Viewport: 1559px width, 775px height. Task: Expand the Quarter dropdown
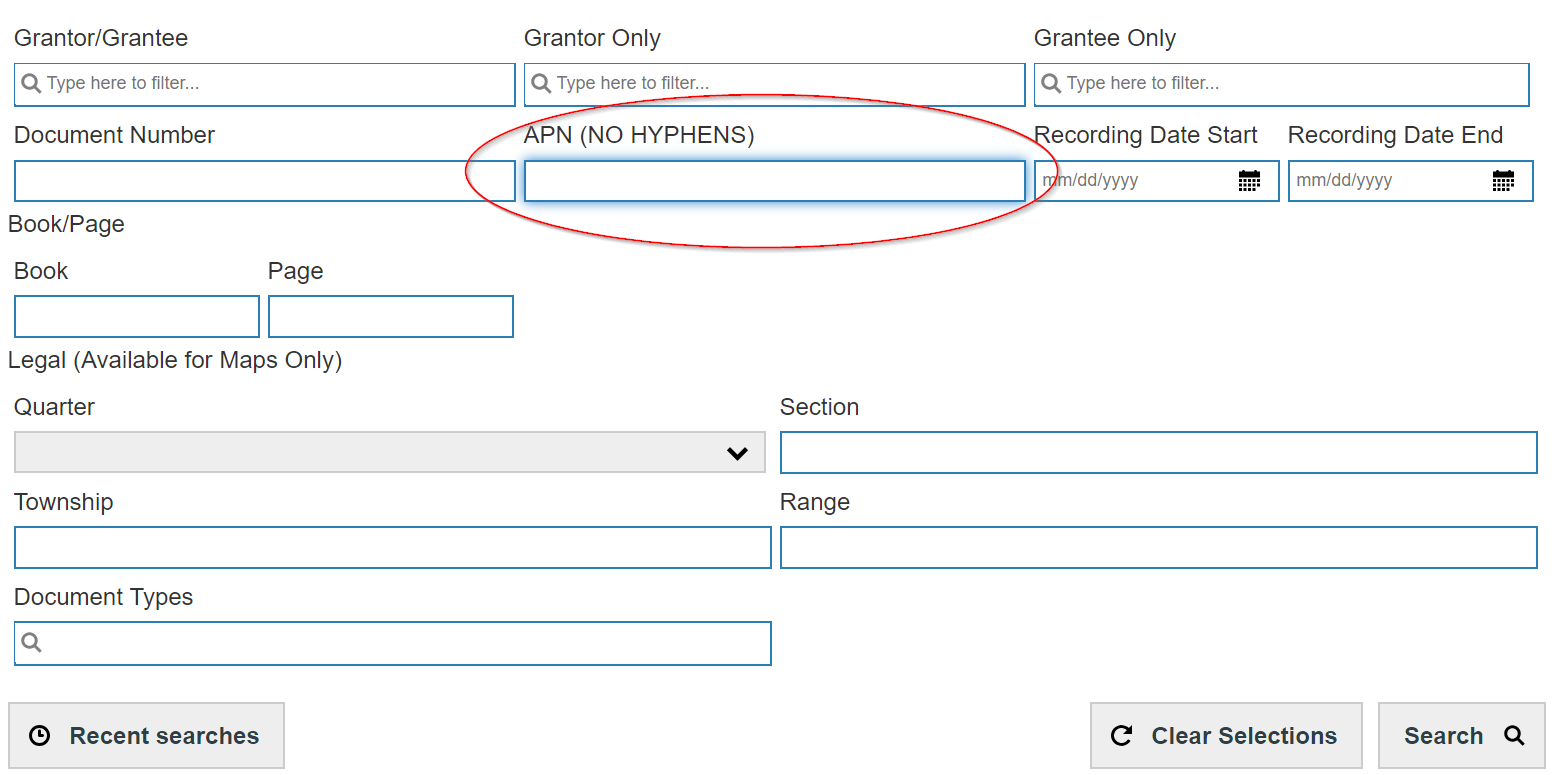click(389, 453)
